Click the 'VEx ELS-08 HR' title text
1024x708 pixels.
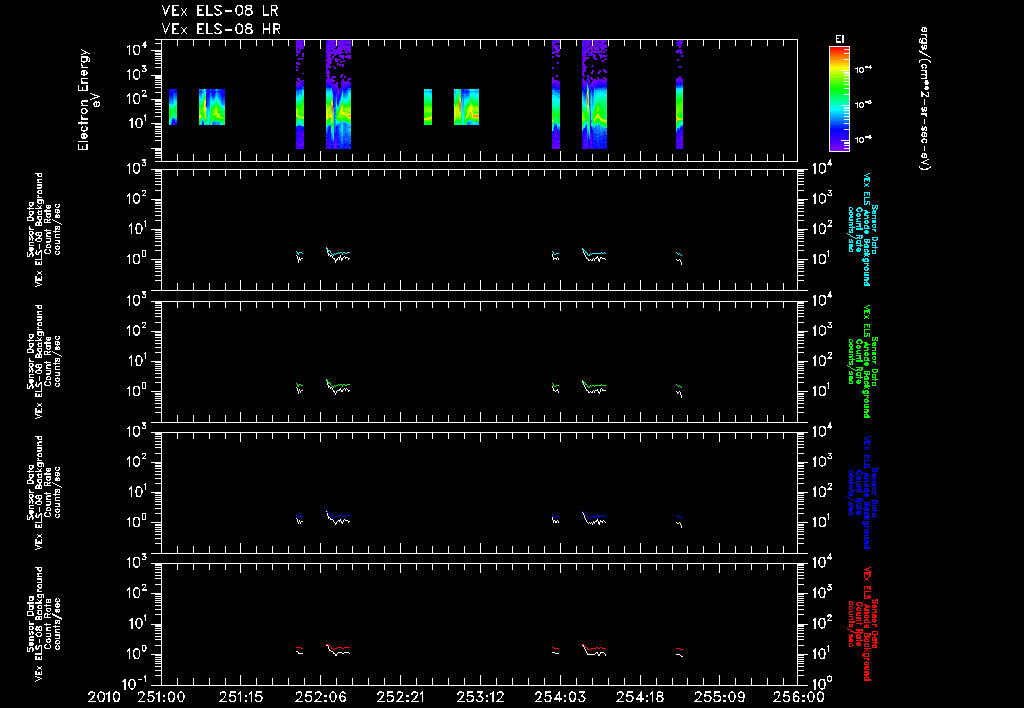click(221, 29)
